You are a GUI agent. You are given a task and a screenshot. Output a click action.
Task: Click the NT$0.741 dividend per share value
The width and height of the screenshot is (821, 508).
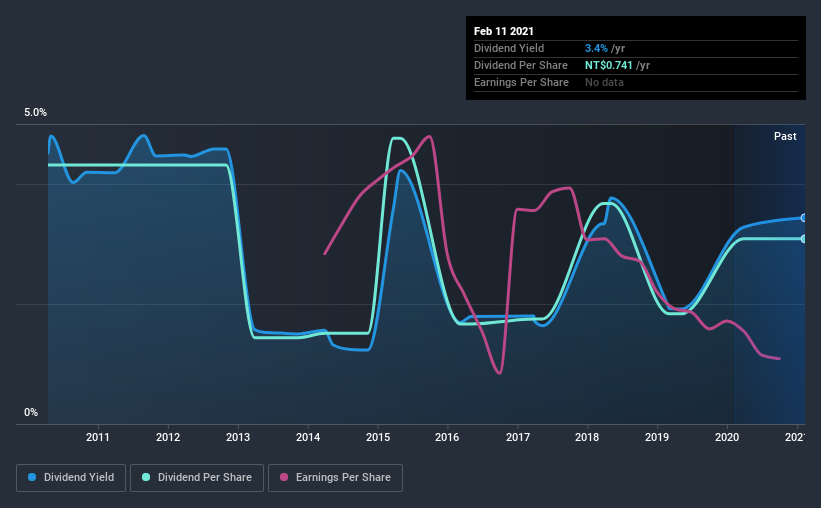pos(609,65)
